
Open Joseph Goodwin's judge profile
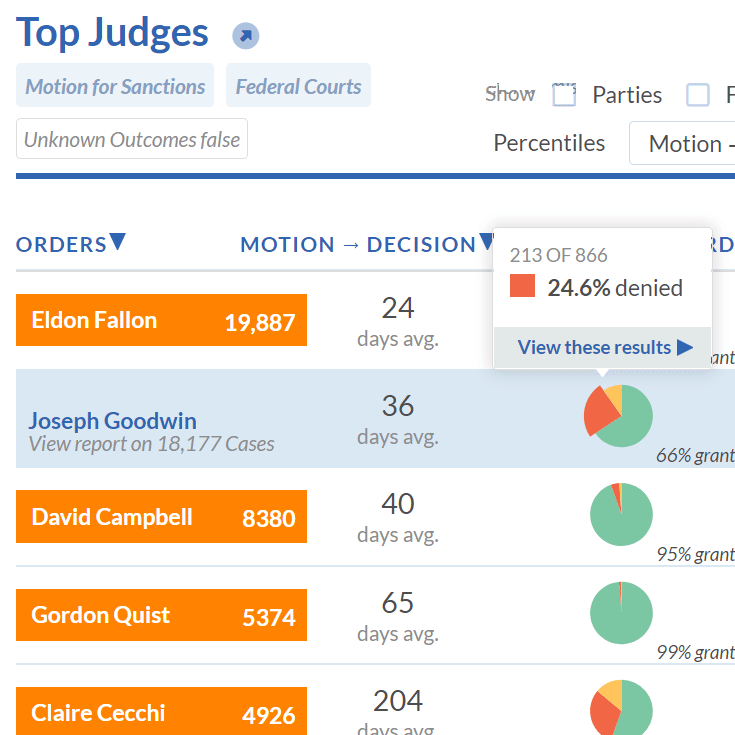click(112, 420)
